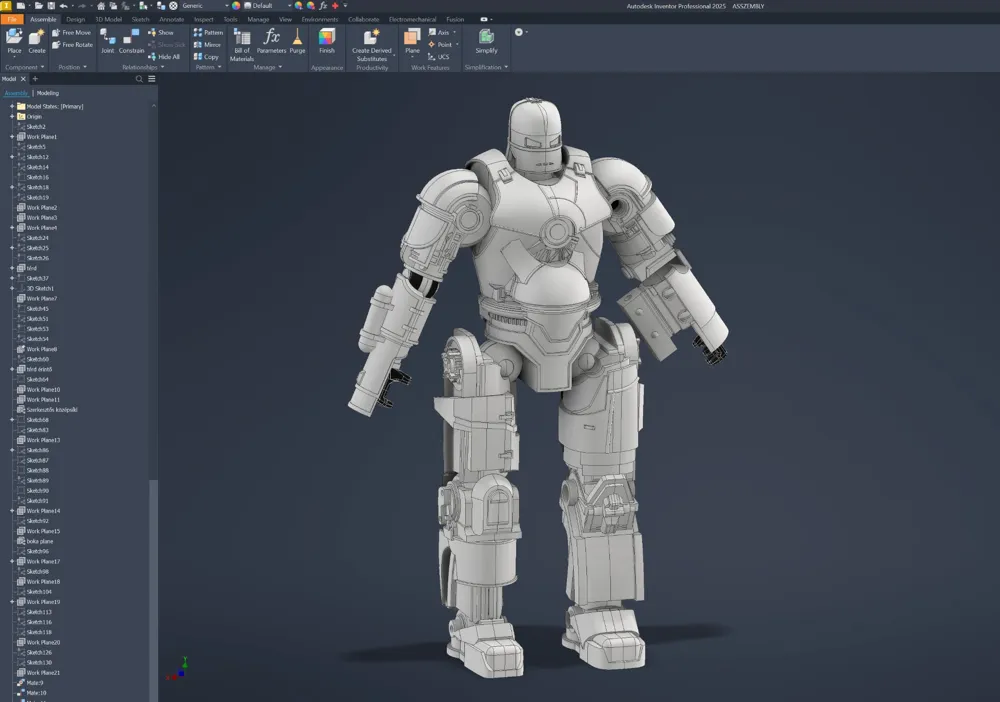Switch to the 3D Model ribbon tab
This screenshot has width=1000, height=702.
point(108,19)
